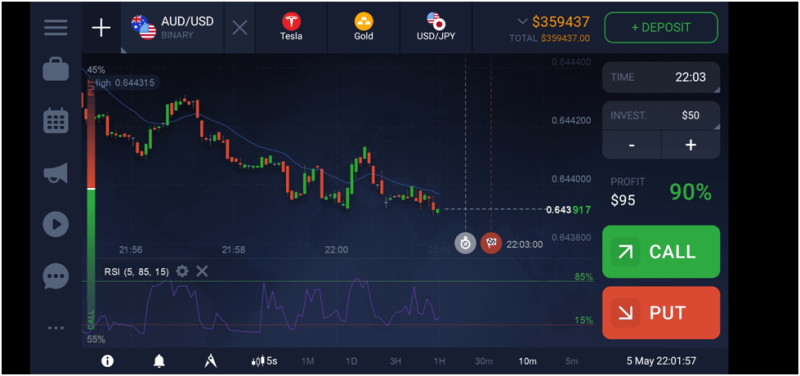Switch to the Gold asset tab
Image resolution: width=800 pixels, height=376 pixels.
point(364,28)
